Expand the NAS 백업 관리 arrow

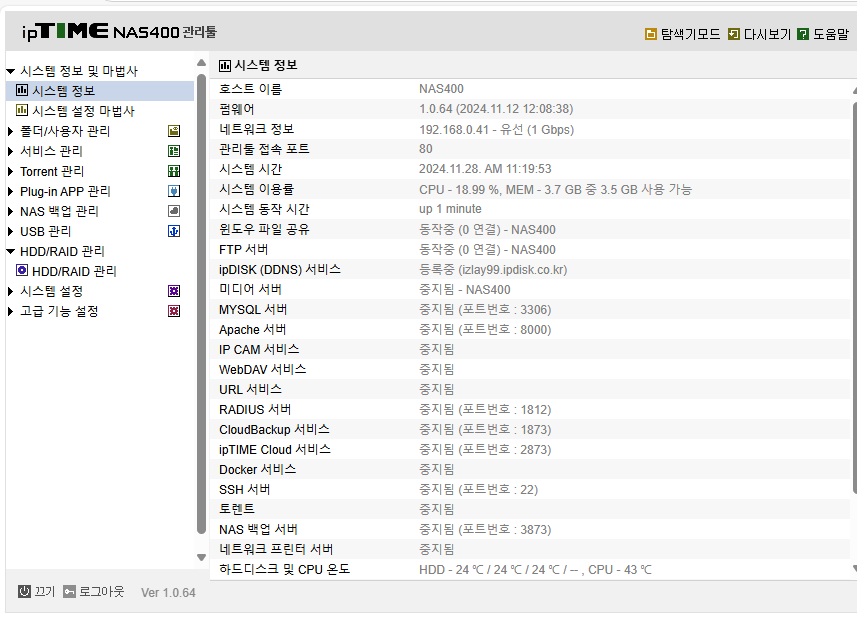click(10, 212)
